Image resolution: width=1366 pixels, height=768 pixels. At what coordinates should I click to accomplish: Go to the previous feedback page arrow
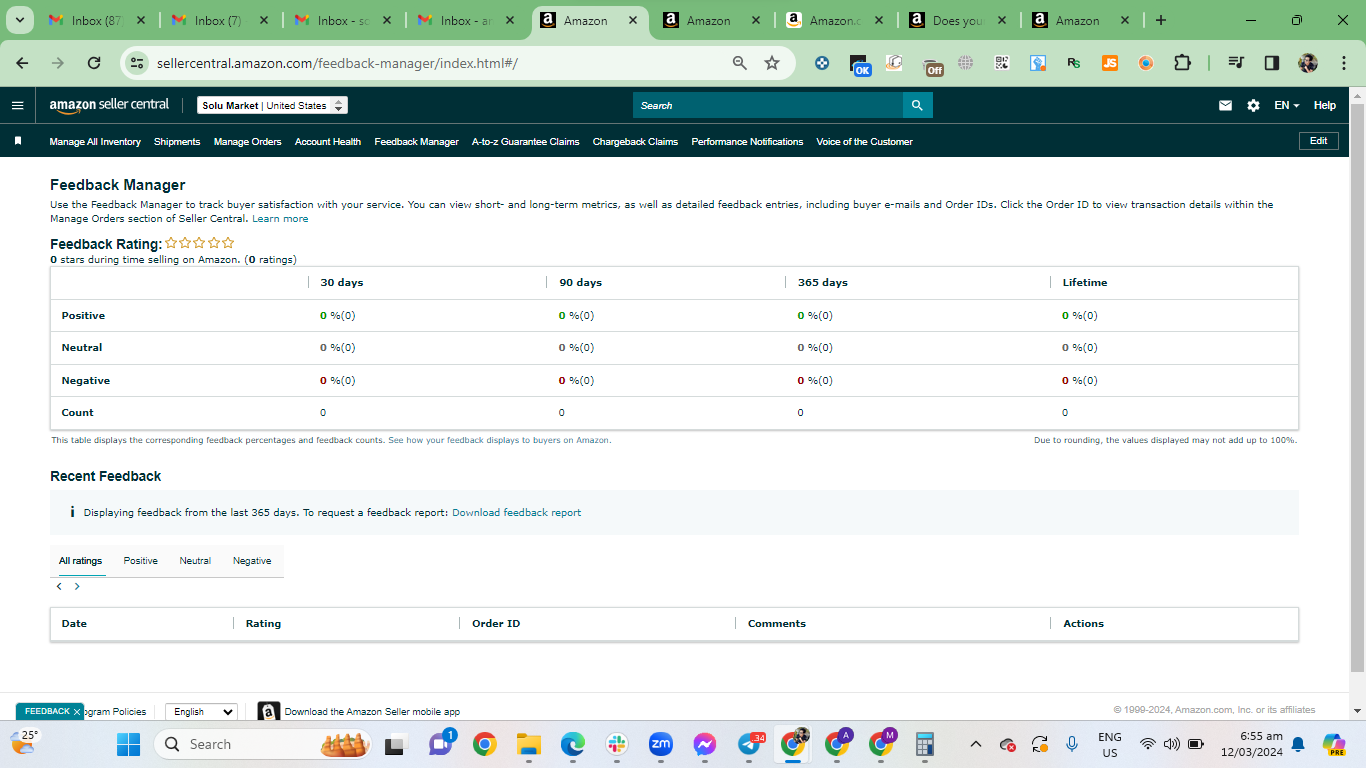tap(59, 587)
